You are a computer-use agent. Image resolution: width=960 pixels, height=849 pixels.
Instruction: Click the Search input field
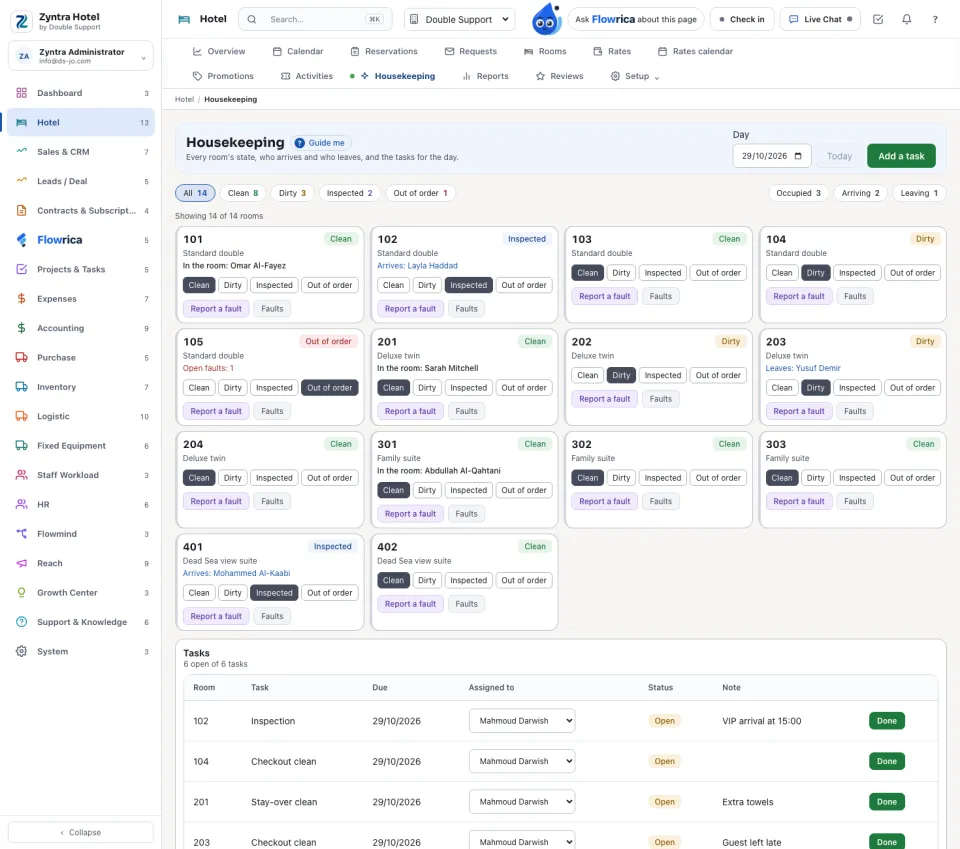click(315, 20)
